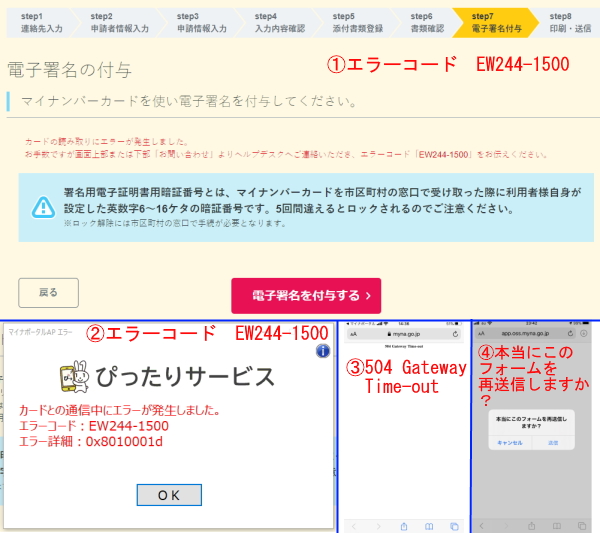Image resolution: width=600 pixels, height=533 pixels.
Task: Tap キャンセル in resend form prompt
Action: 510,443
